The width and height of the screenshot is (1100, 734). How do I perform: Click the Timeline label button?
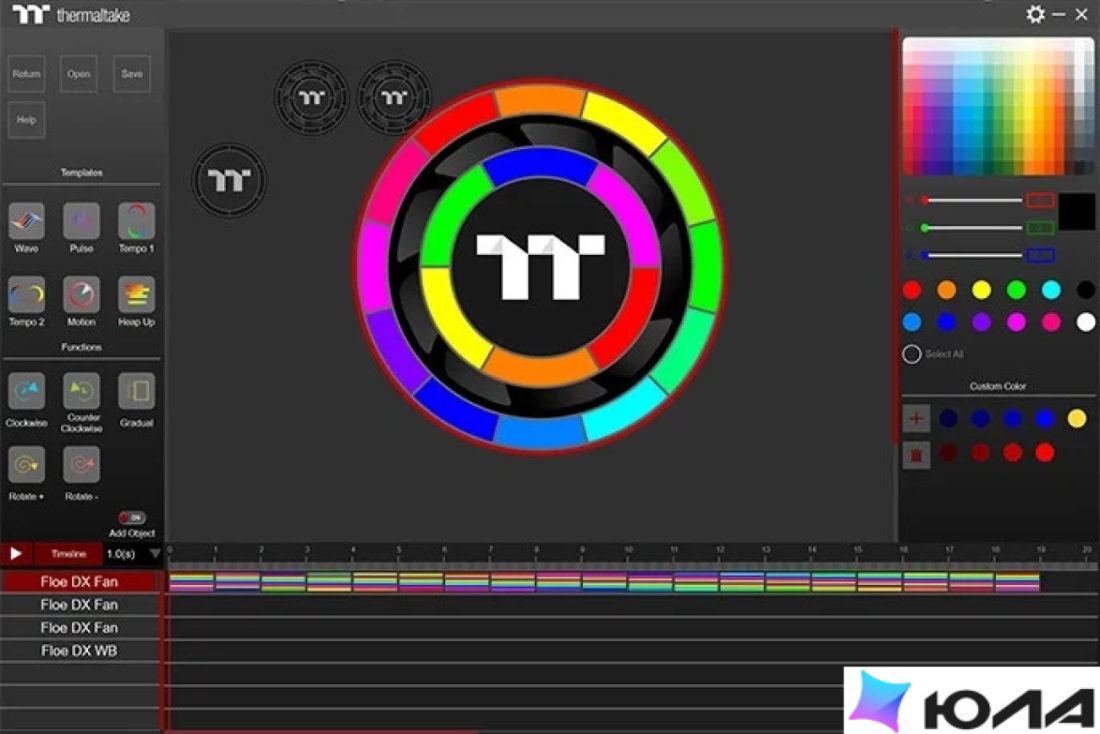[x=68, y=554]
